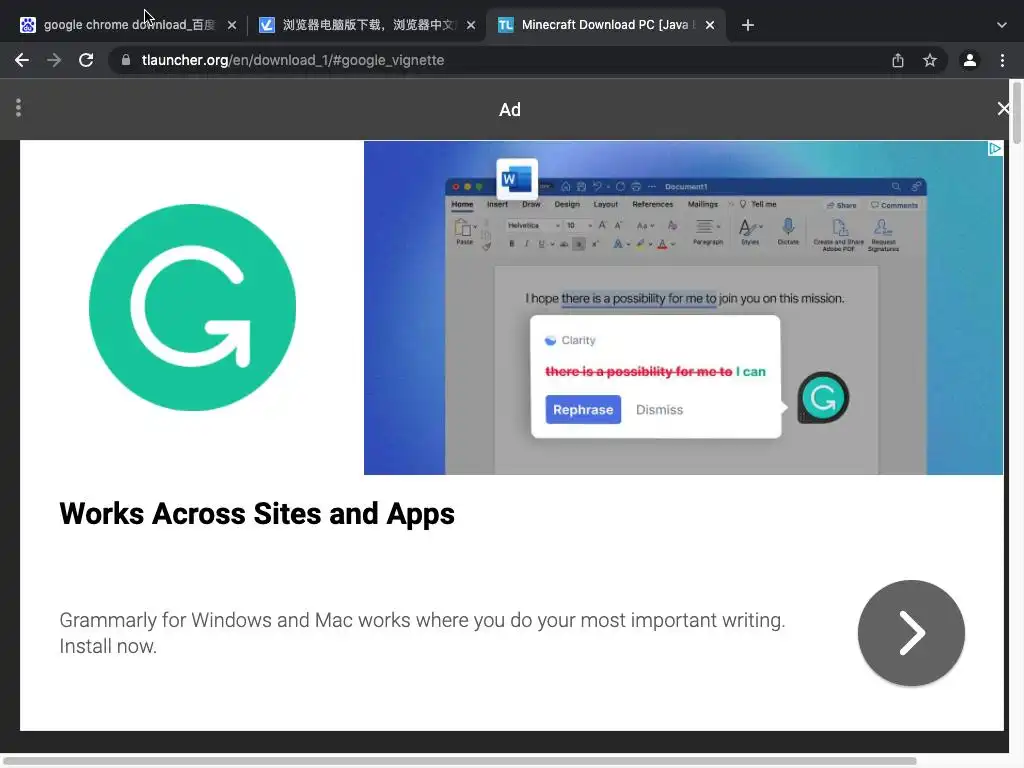
Task: Close the Minecraft Download PC tab
Action: point(710,25)
